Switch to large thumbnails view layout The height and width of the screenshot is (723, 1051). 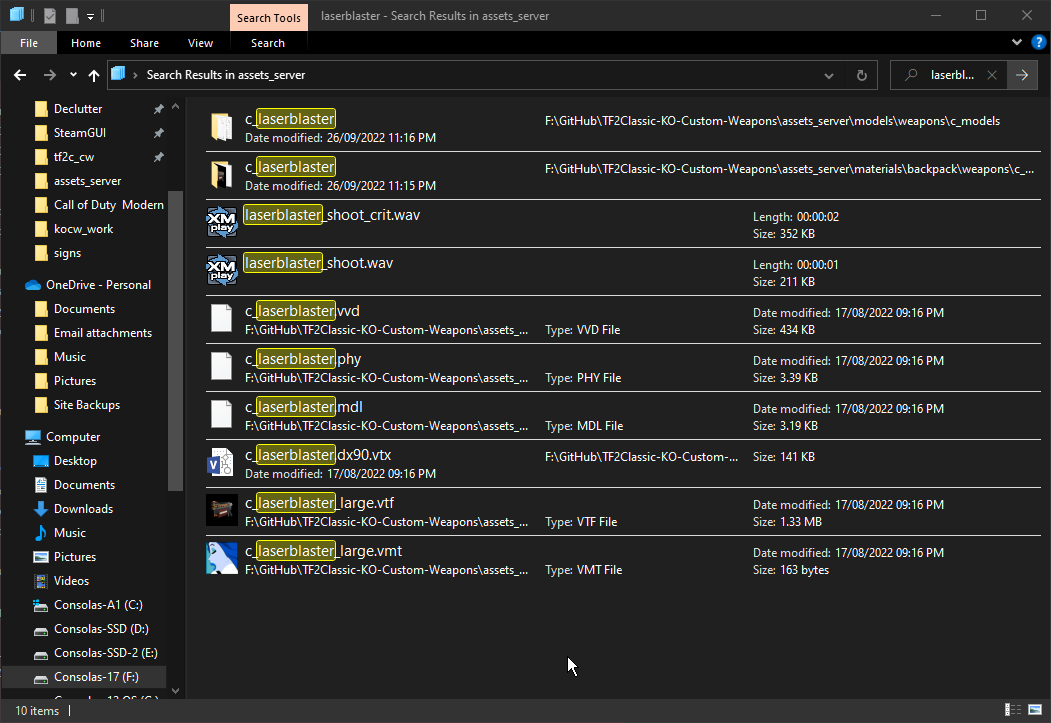click(1036, 710)
